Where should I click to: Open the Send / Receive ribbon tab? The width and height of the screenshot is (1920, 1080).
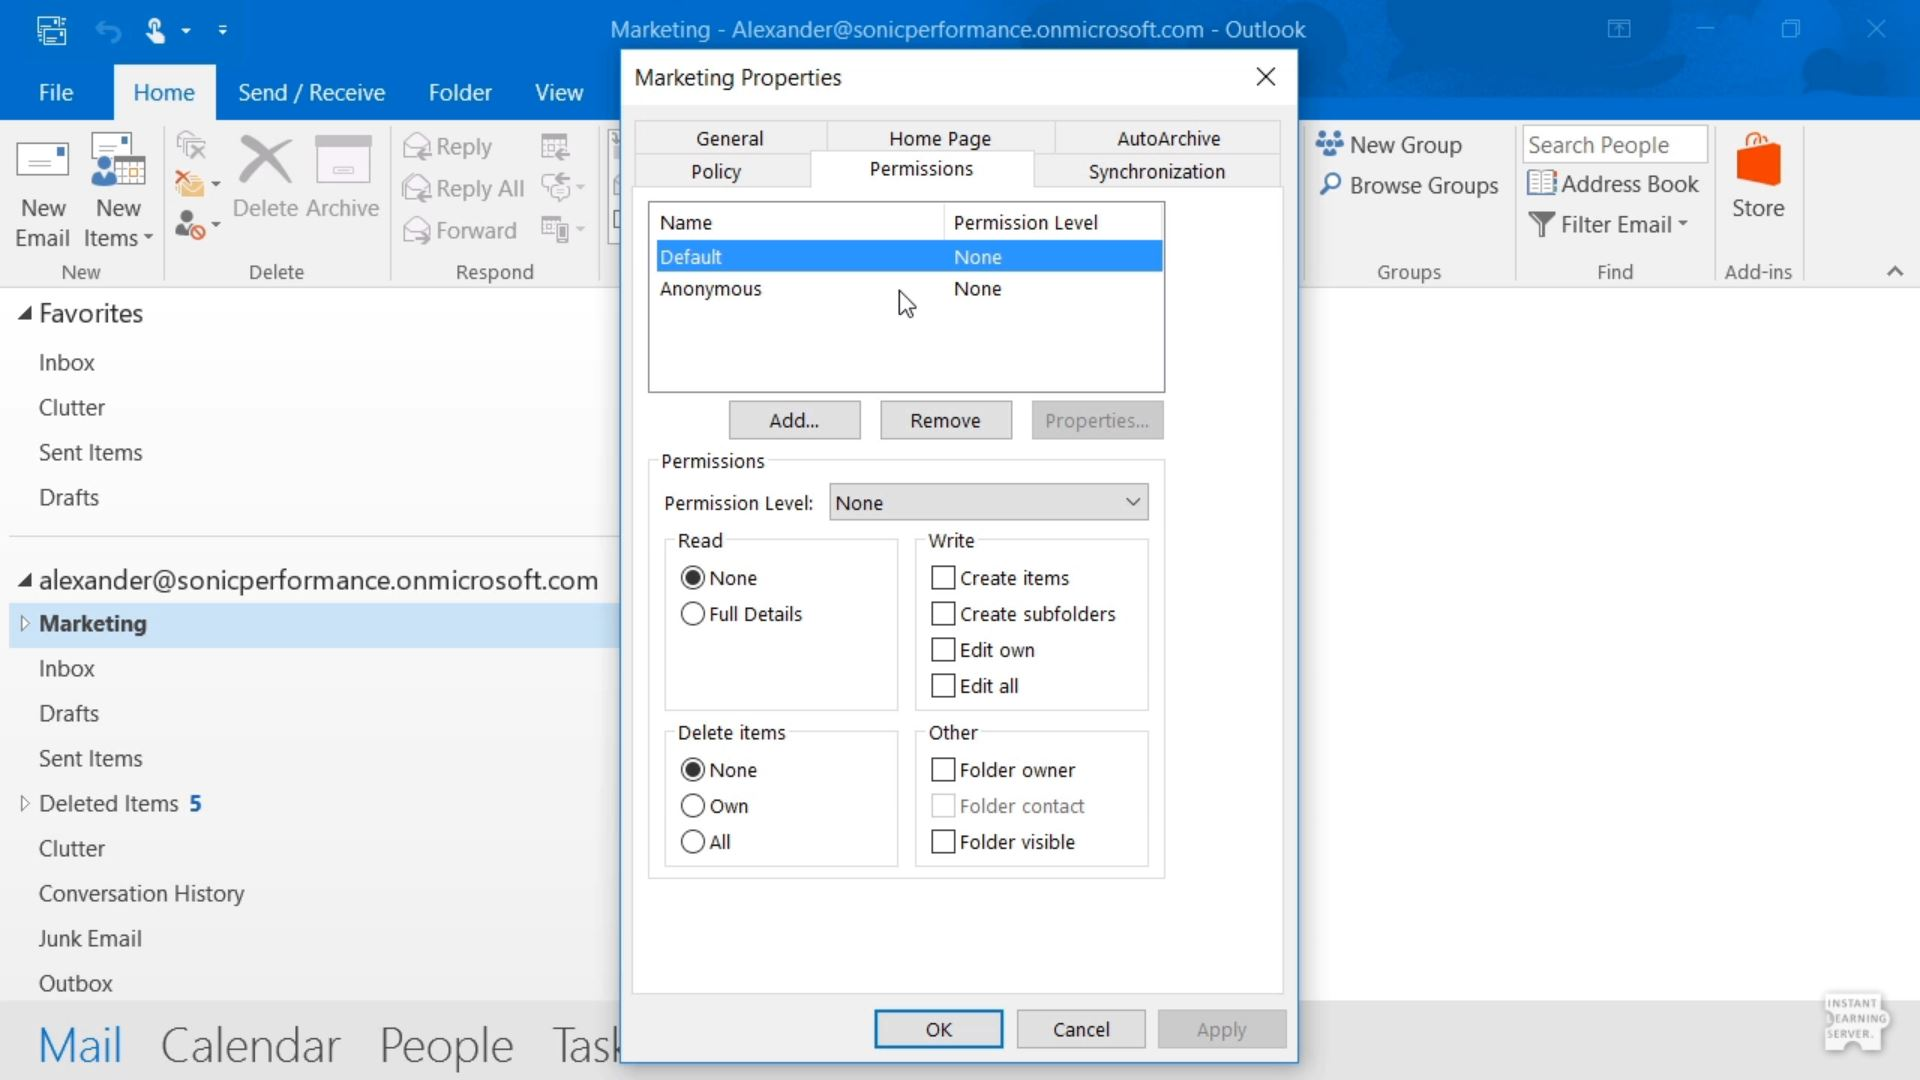click(x=311, y=91)
